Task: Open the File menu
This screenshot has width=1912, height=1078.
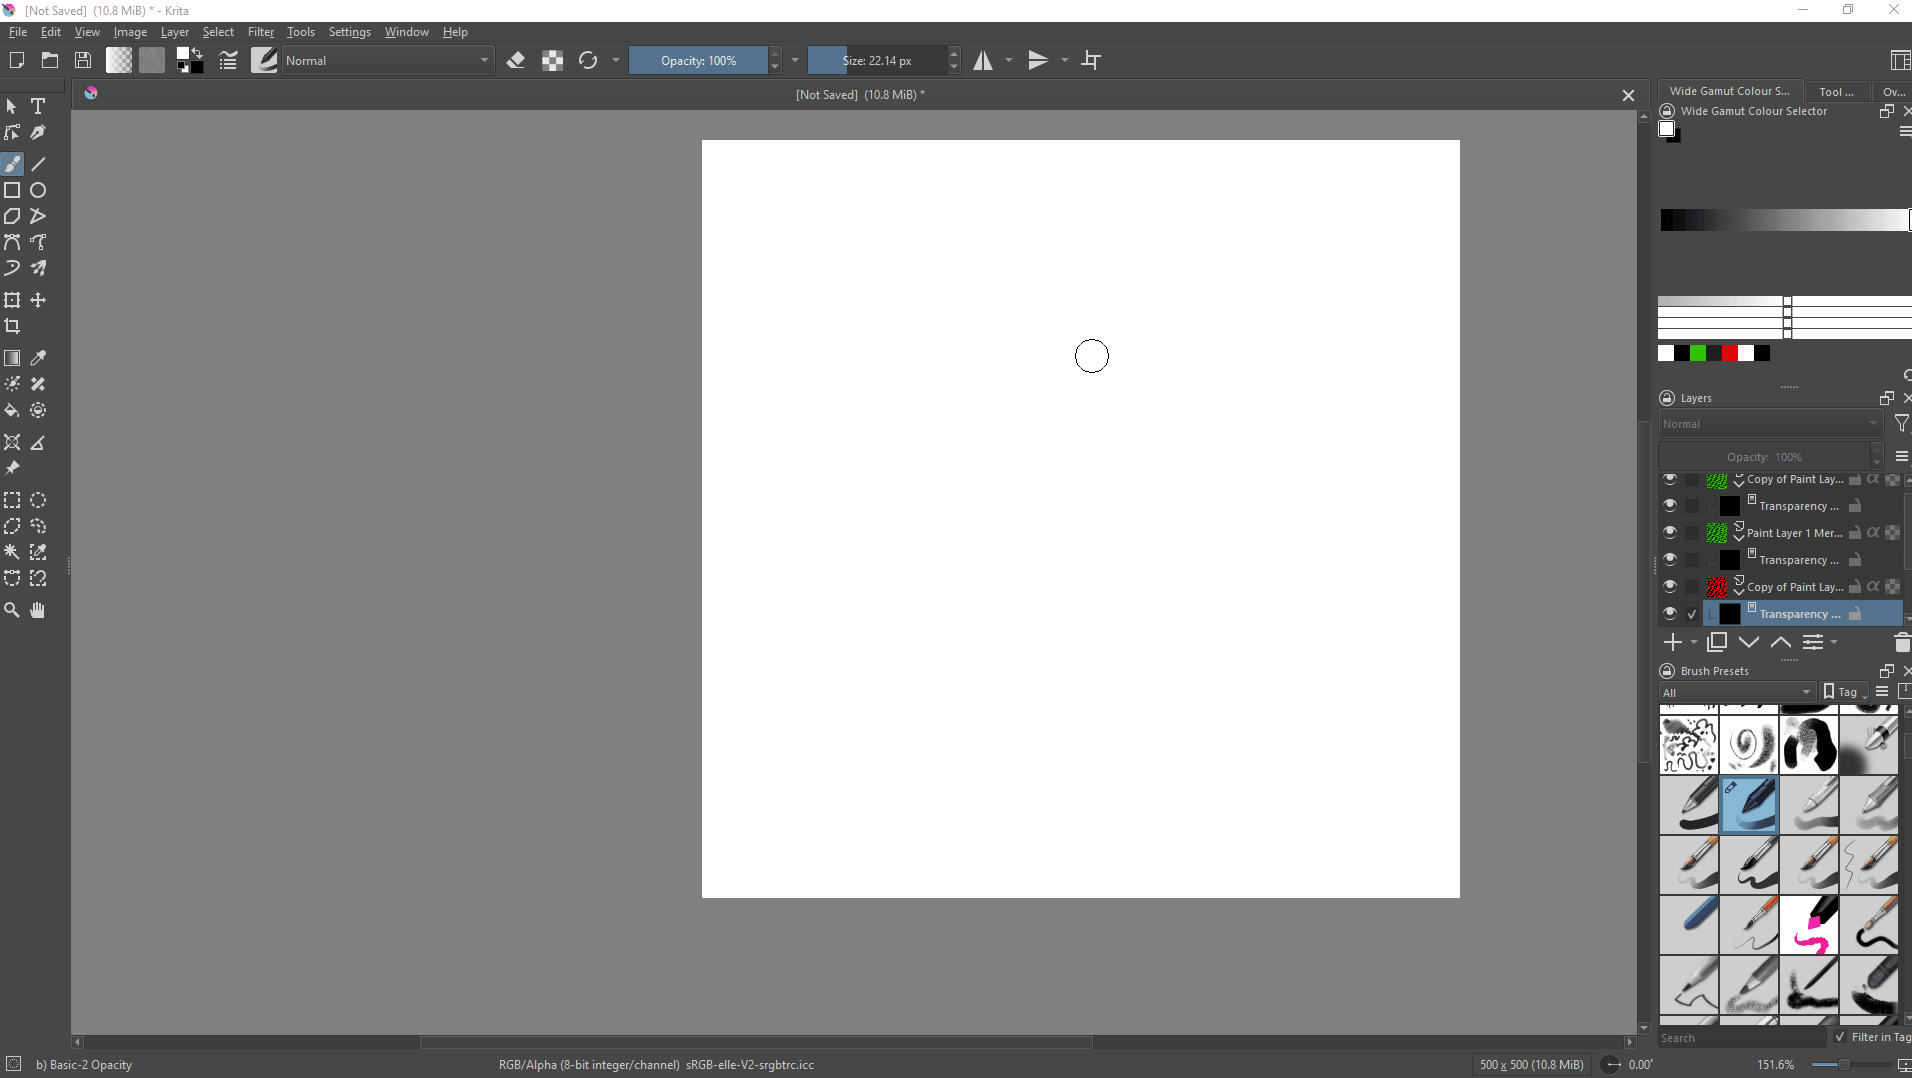Action: [18, 32]
